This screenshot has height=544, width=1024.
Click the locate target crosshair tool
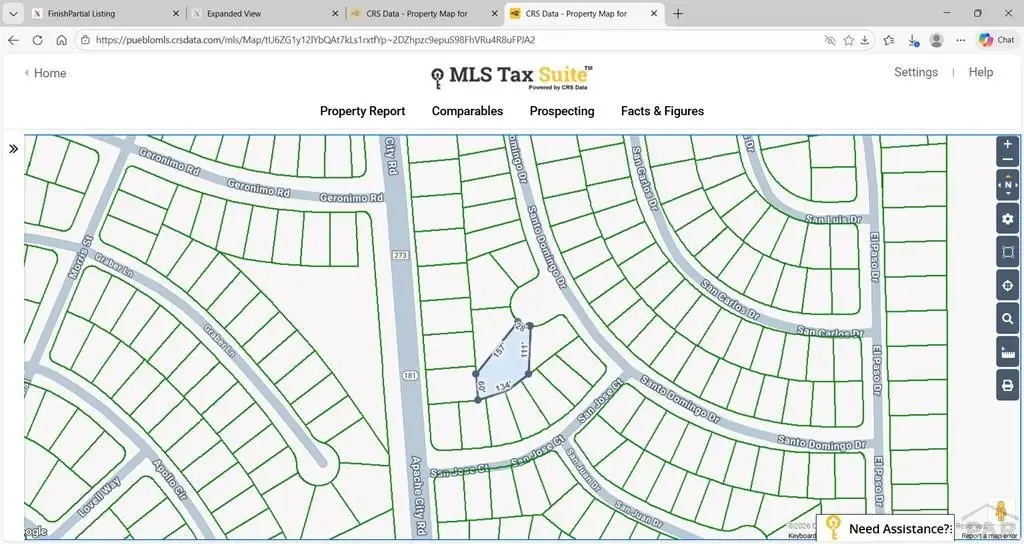pyautogui.click(x=1007, y=286)
